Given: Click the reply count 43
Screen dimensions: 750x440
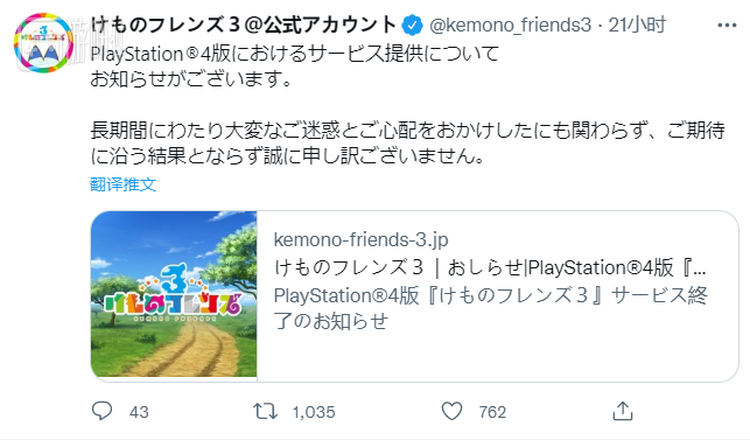Looking at the screenshot, I should (139, 411).
